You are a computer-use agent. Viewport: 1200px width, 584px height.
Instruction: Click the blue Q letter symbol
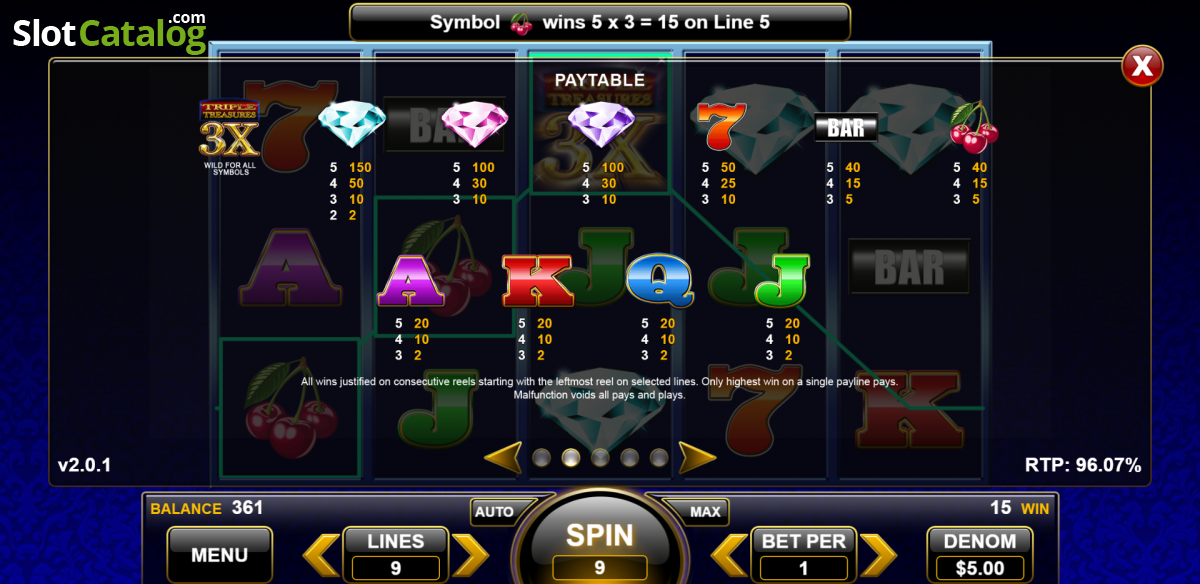coord(660,279)
